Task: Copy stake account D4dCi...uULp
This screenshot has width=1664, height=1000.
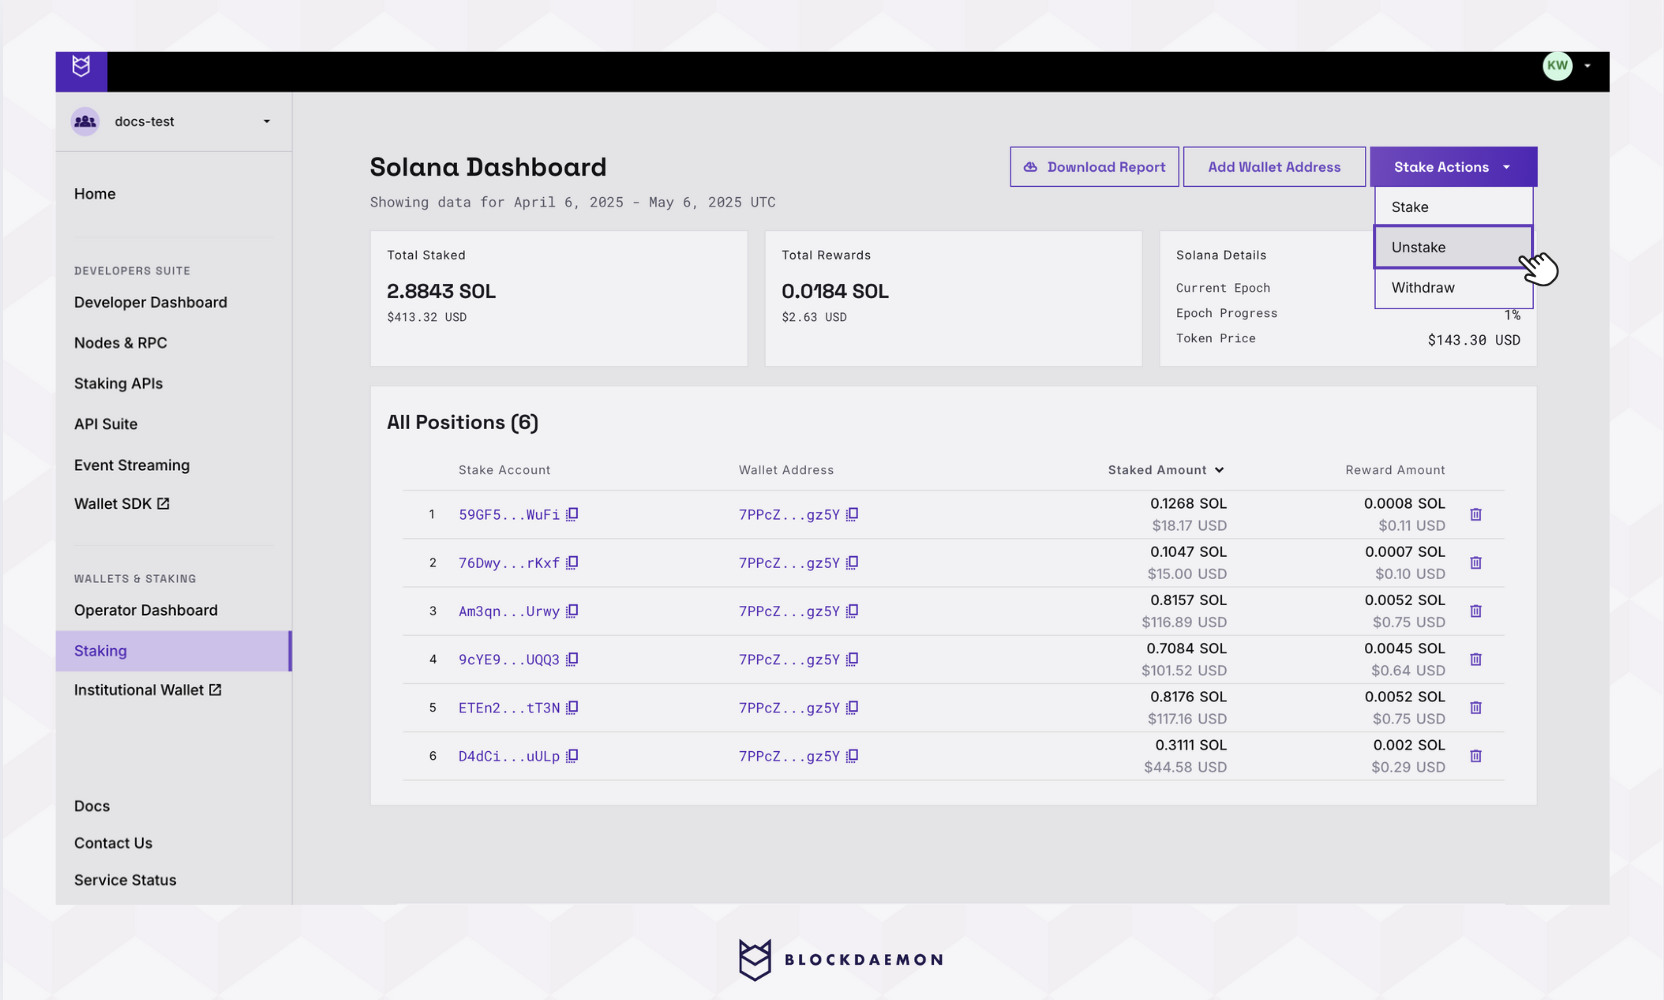Action: [572, 756]
